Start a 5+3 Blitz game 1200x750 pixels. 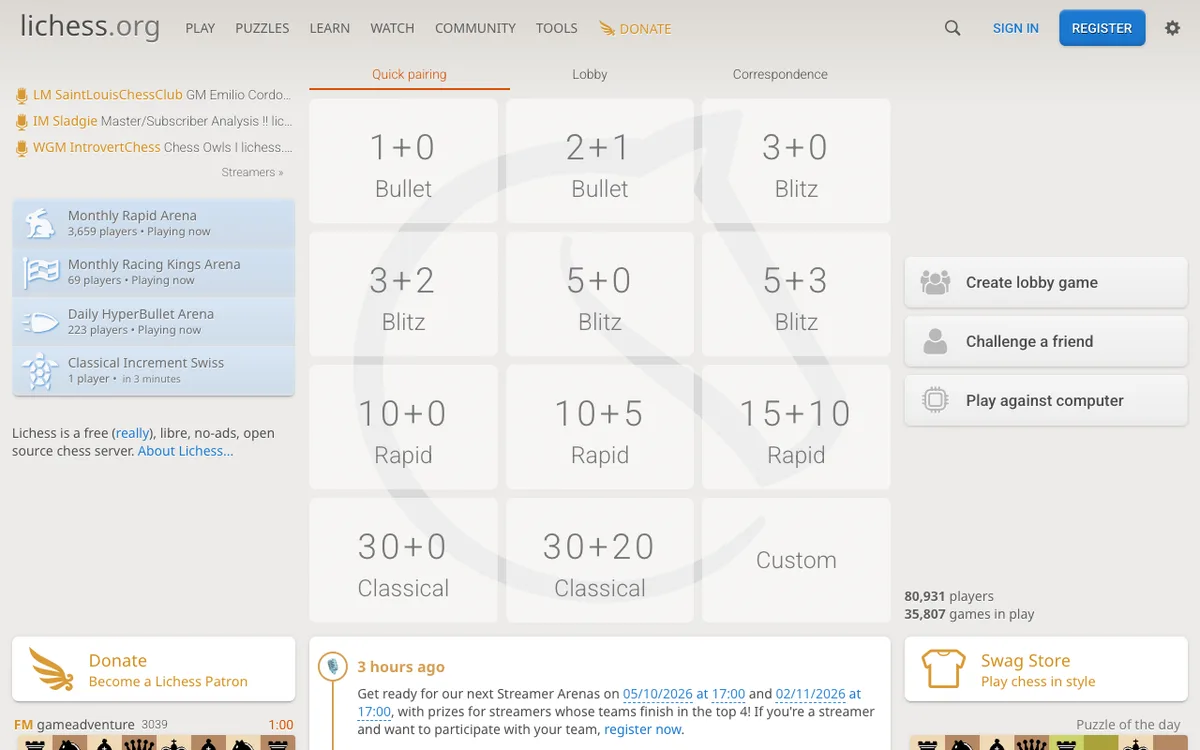pos(796,294)
